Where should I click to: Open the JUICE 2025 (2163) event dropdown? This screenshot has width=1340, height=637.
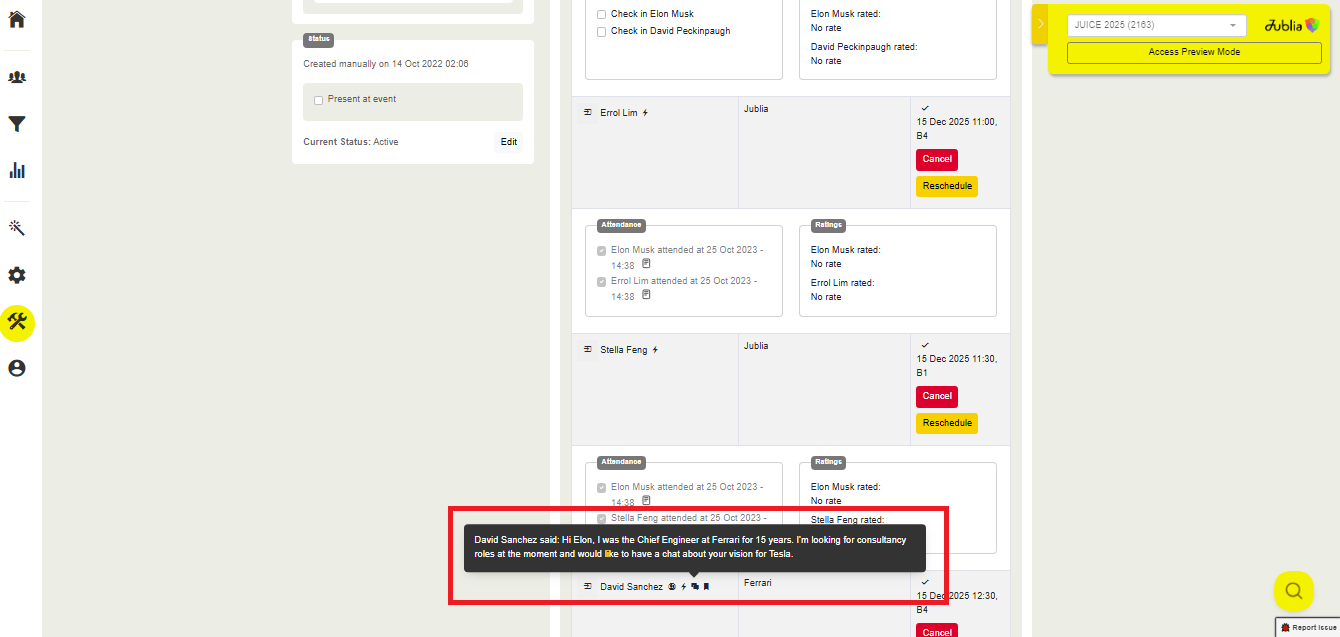[x=1156, y=25]
